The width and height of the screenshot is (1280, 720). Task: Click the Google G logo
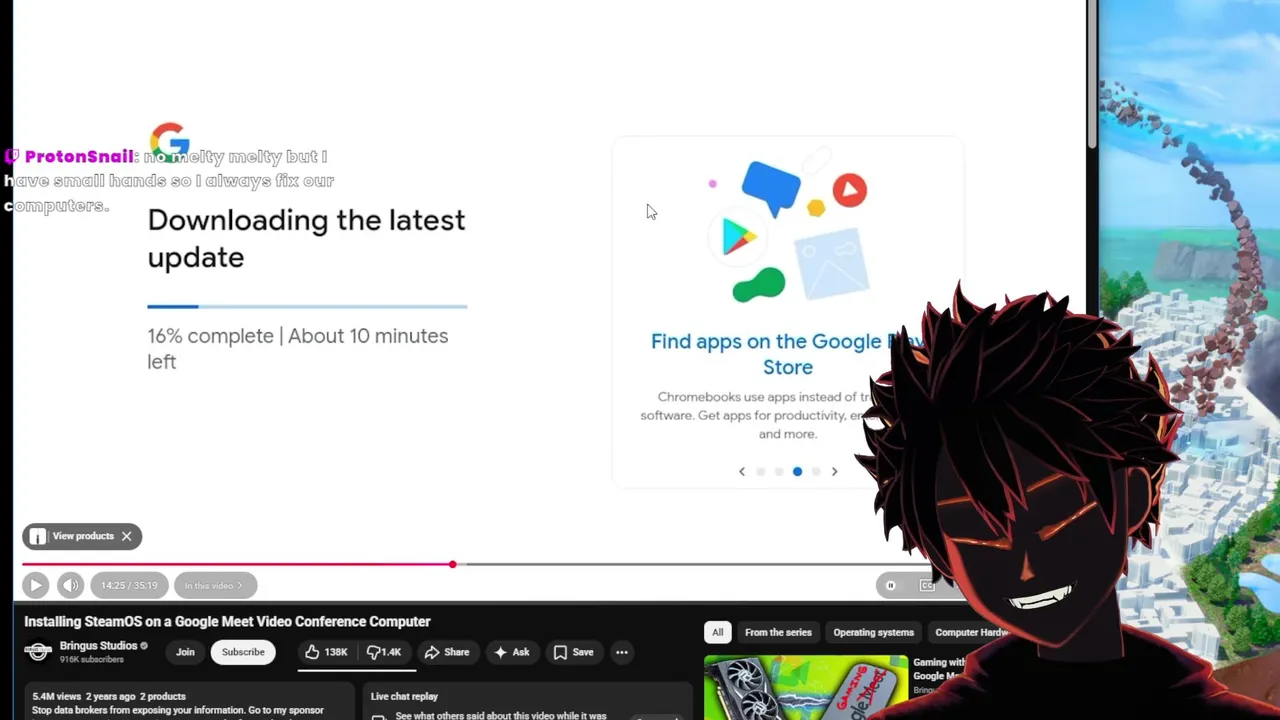(170, 141)
